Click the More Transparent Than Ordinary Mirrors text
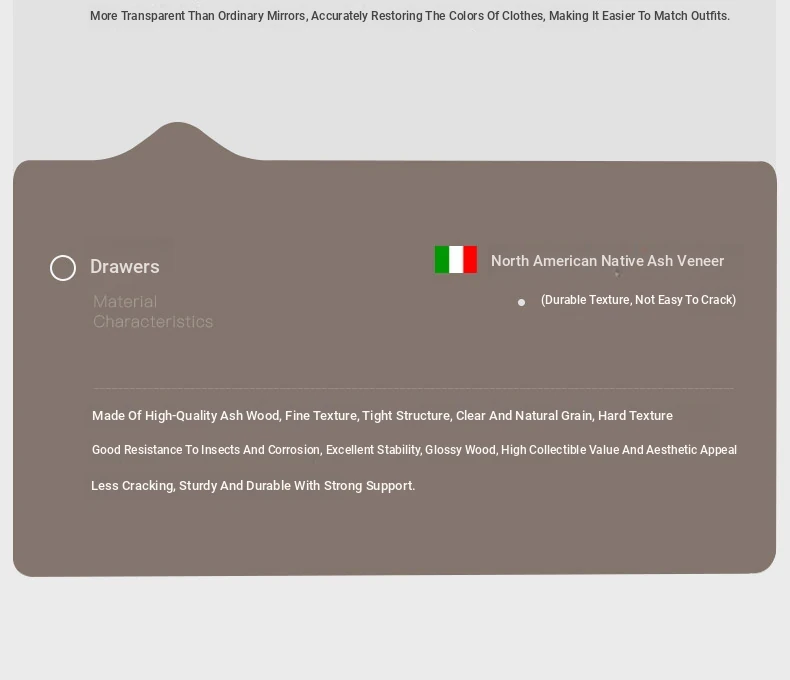This screenshot has height=680, width=790. pyautogui.click(x=197, y=16)
